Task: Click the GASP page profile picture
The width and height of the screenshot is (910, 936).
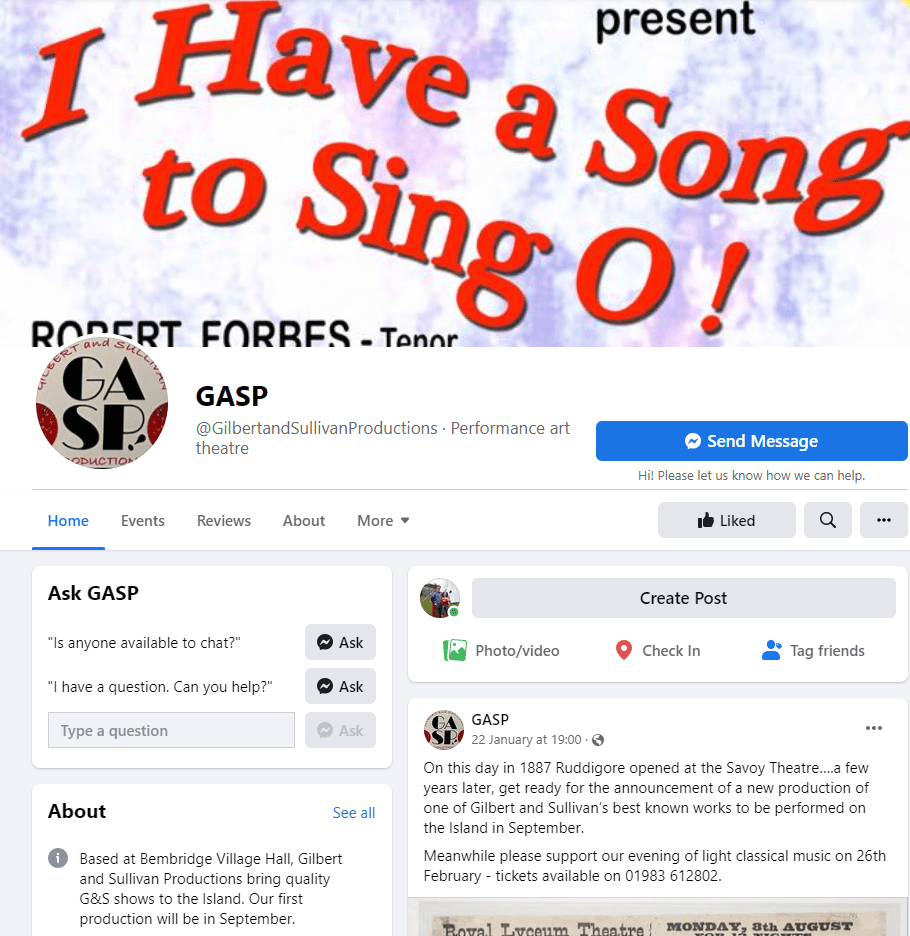Action: pyautogui.click(x=102, y=403)
